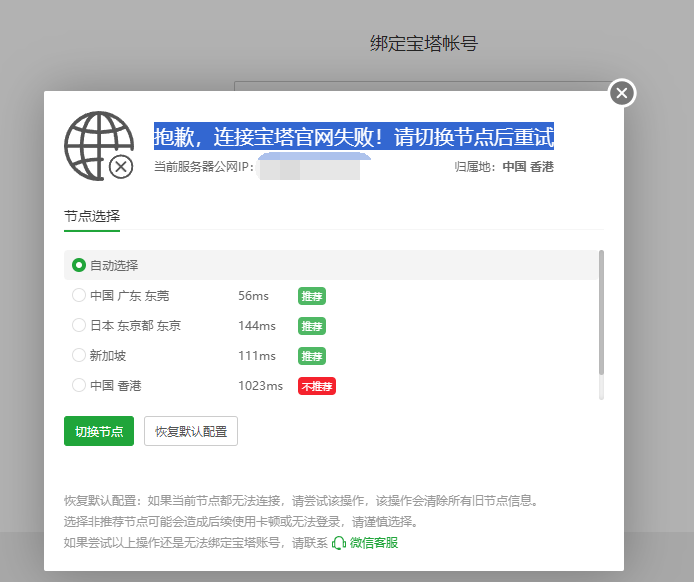The height and width of the screenshot is (582, 694).
Task: Close the node selection dialog
Action: [x=622, y=93]
